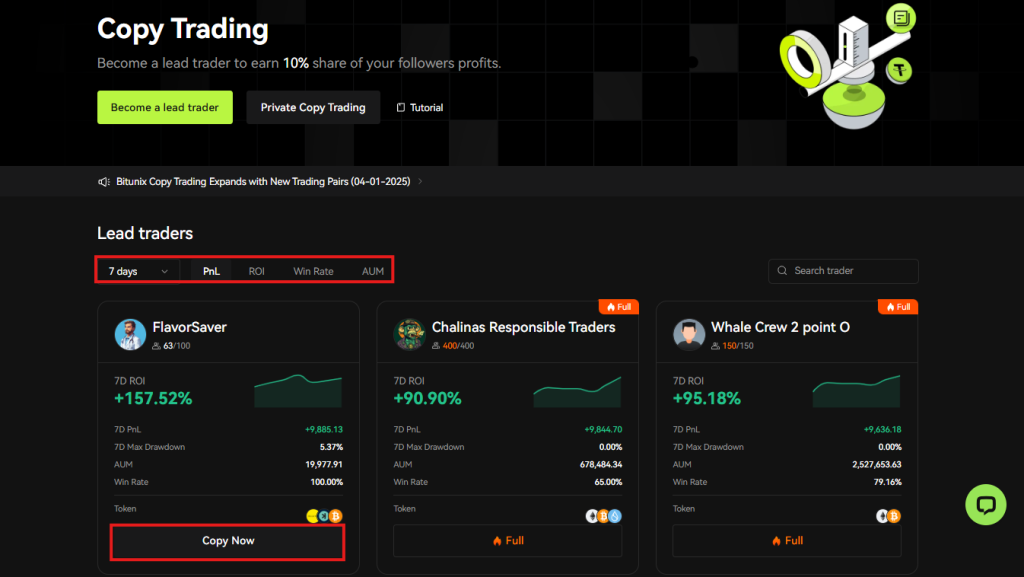Select the announcement speaker icon
The image size is (1024, 577).
(103, 181)
